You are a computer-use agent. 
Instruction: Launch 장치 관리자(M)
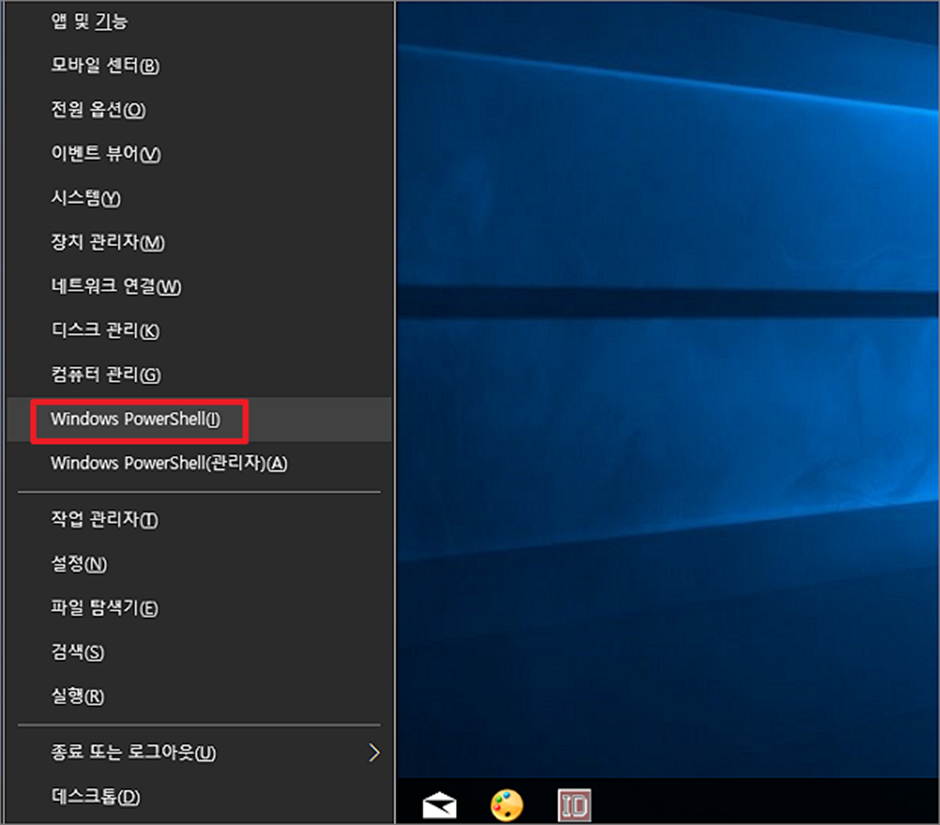tap(198, 243)
